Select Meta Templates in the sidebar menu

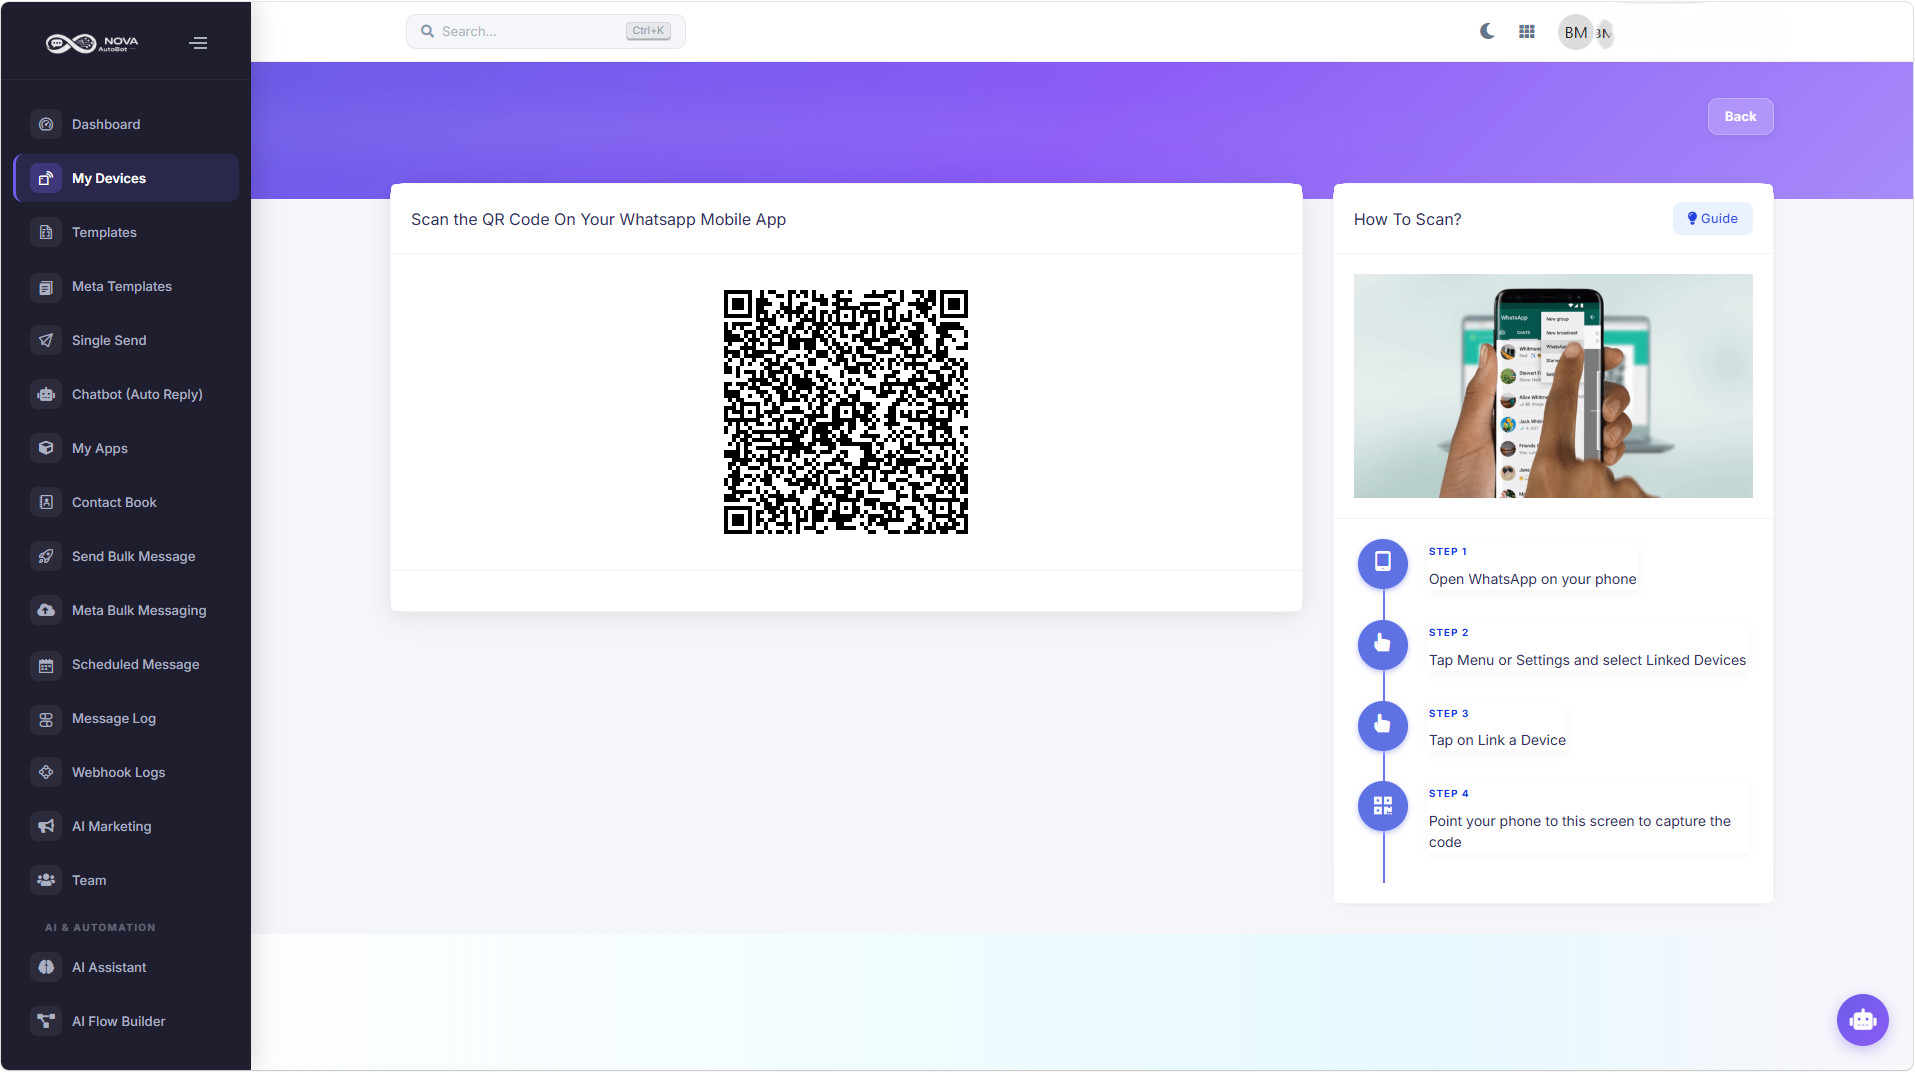(x=121, y=286)
